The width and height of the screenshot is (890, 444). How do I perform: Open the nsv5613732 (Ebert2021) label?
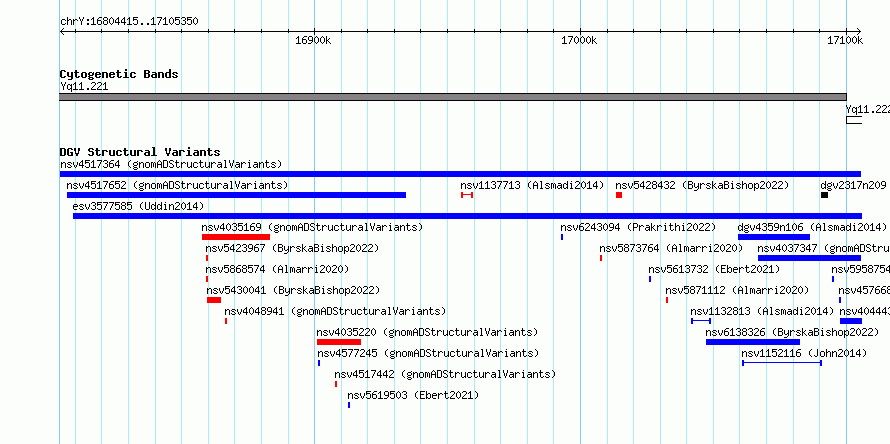(x=714, y=269)
